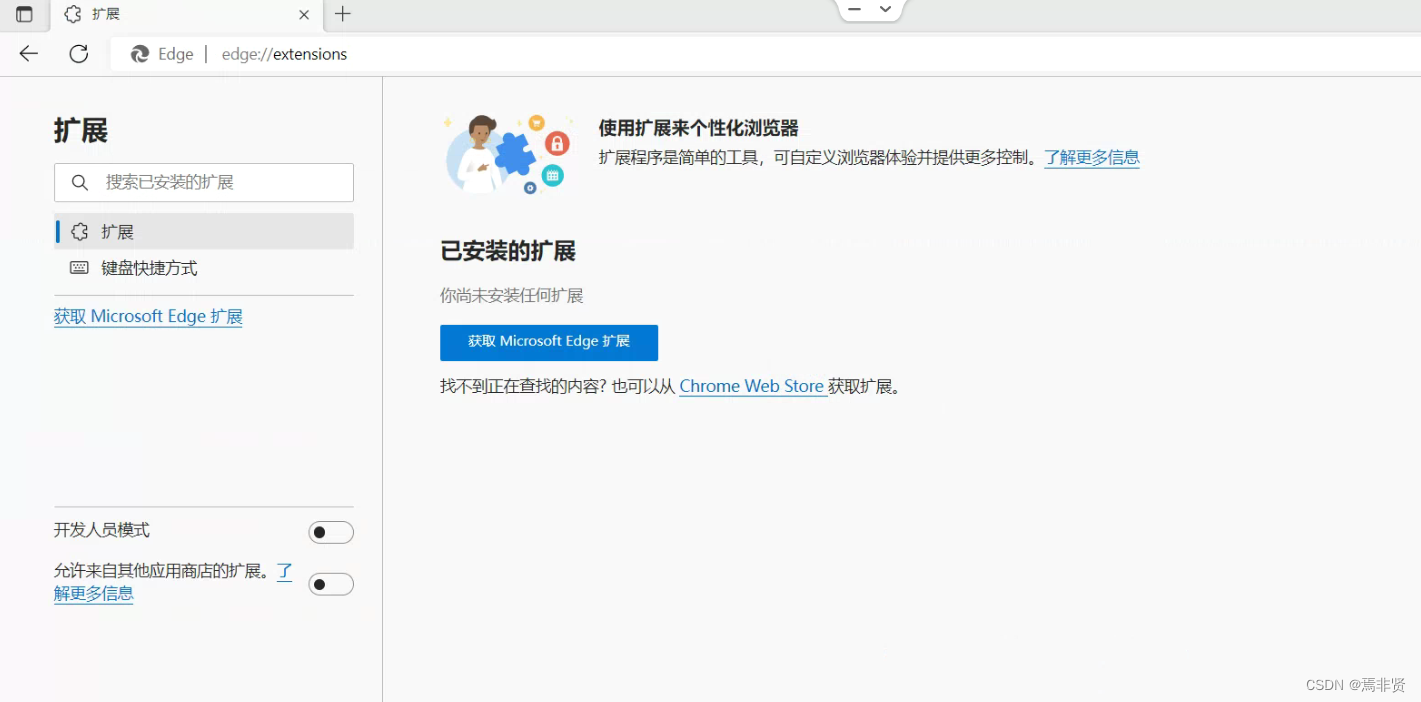Viewport: 1421px width, 702px height.
Task: Open the vertical tabs pane icon
Action: point(24,14)
